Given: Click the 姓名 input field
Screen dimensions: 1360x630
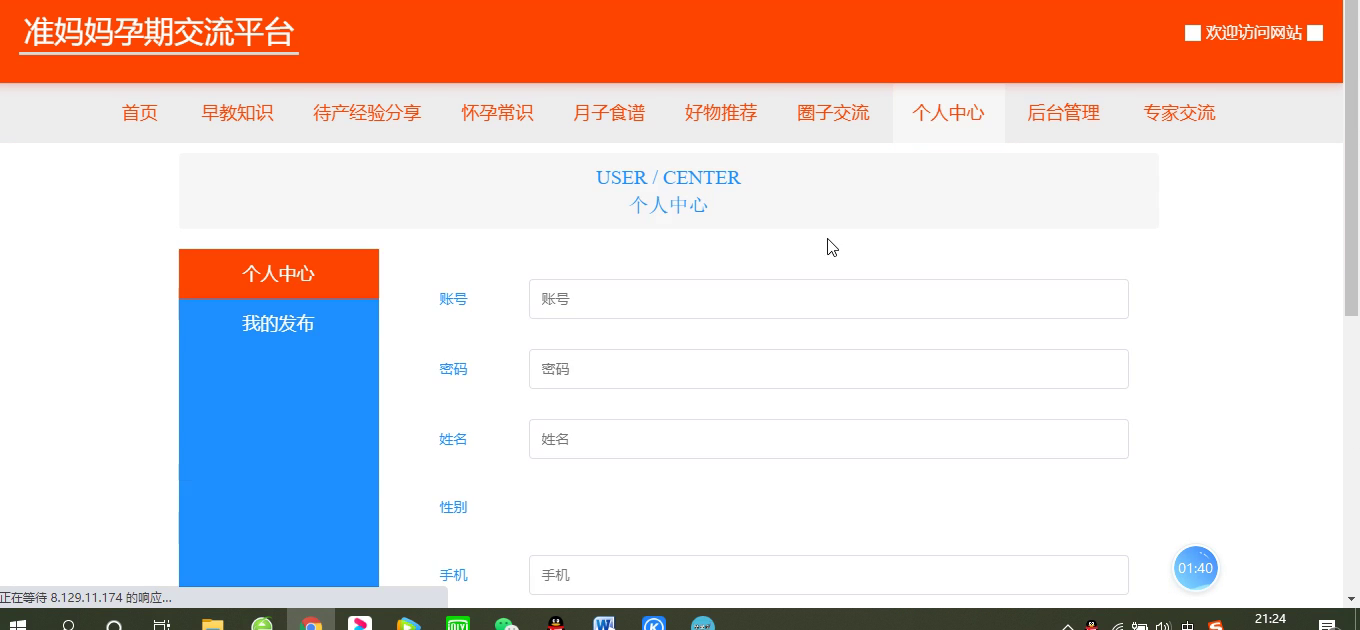Looking at the screenshot, I should 828,439.
